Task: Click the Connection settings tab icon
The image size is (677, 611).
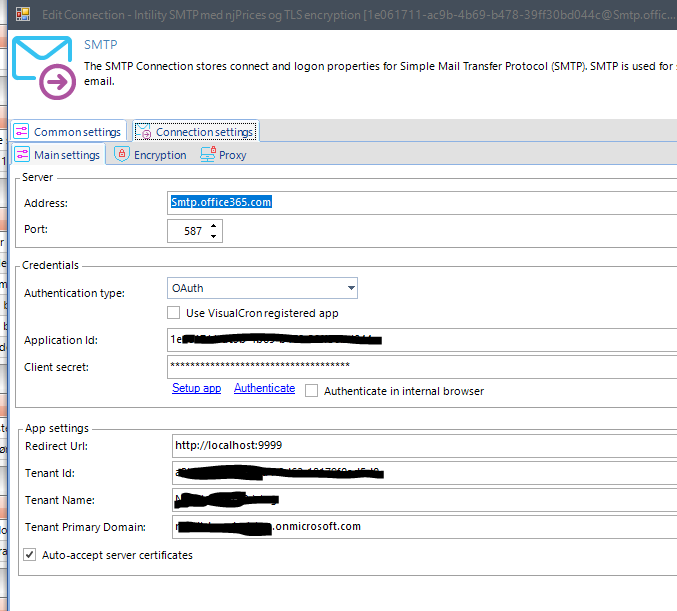Action: click(144, 132)
